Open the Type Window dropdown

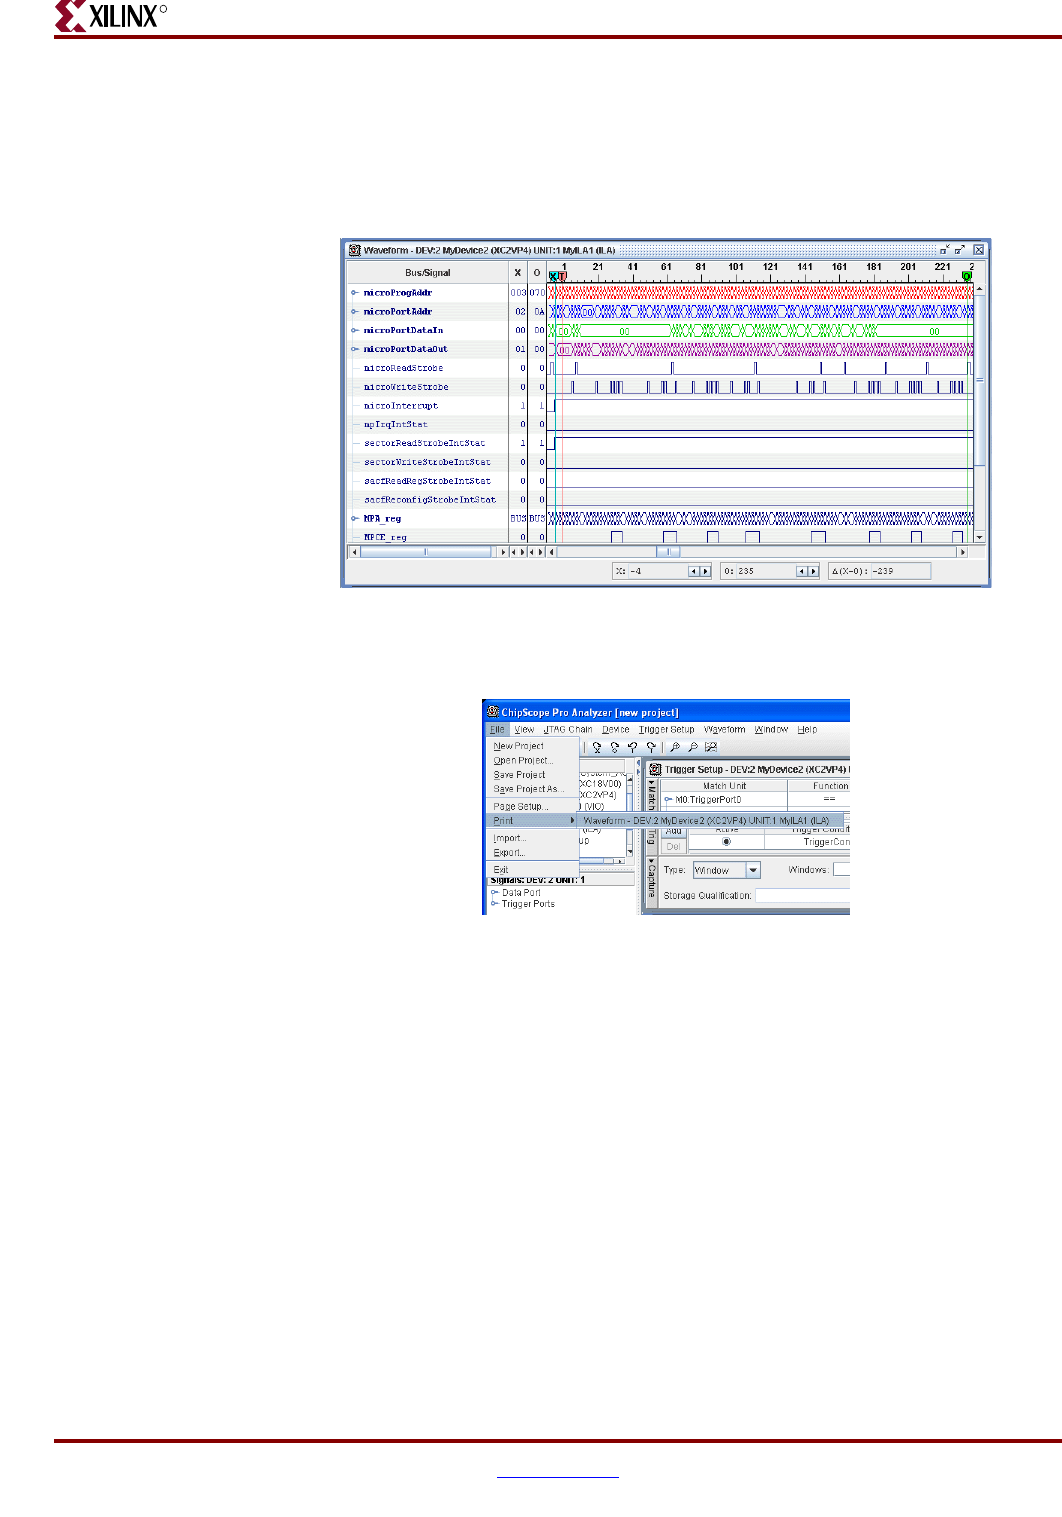pyautogui.click(x=754, y=870)
